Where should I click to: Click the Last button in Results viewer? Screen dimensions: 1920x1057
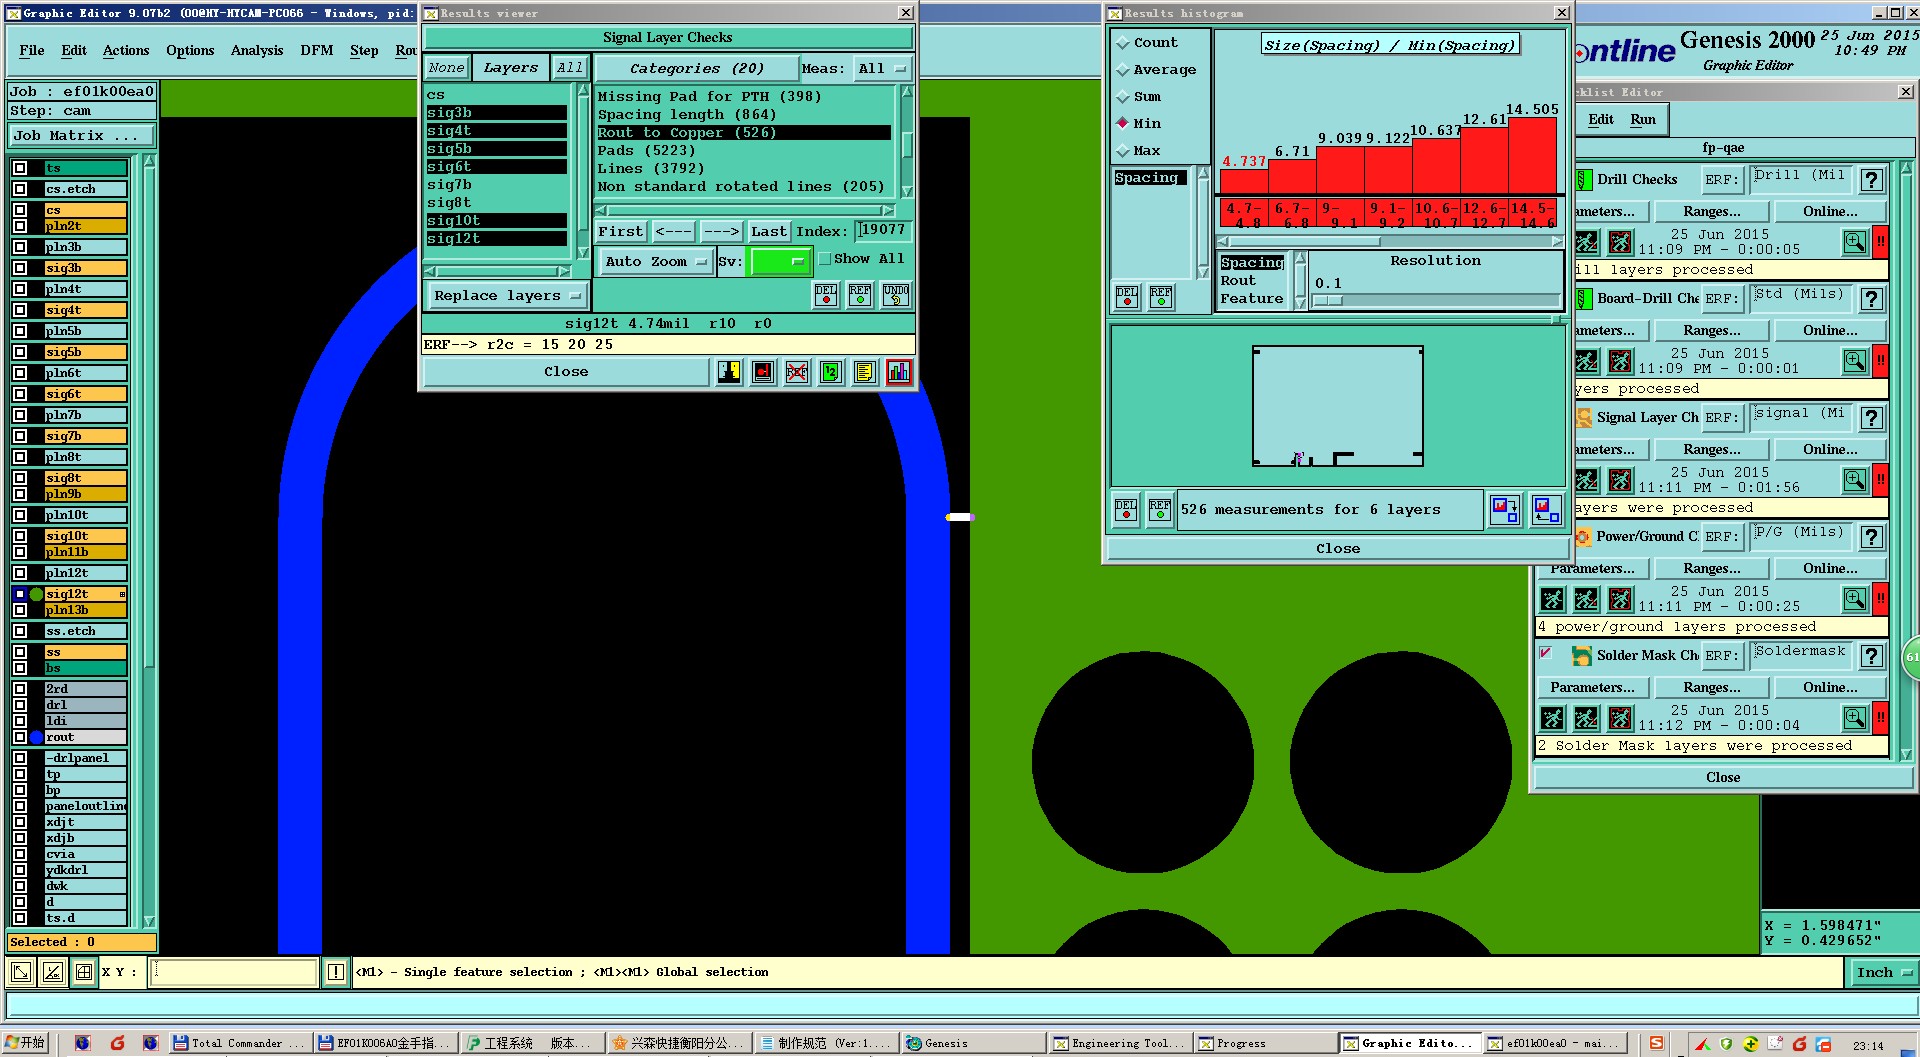769,232
